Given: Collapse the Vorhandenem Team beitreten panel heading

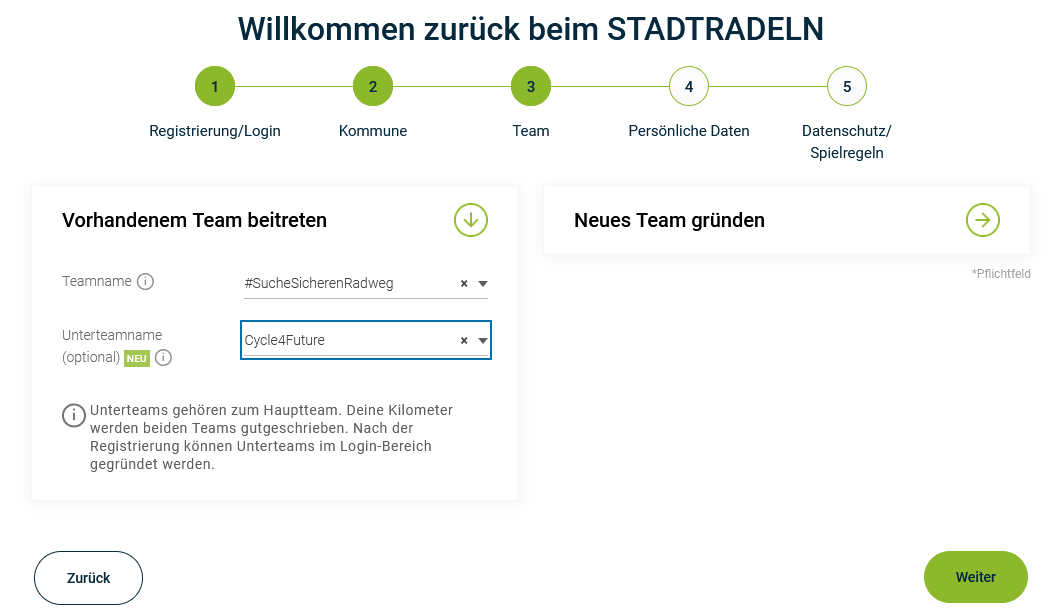Looking at the screenshot, I should coord(194,220).
